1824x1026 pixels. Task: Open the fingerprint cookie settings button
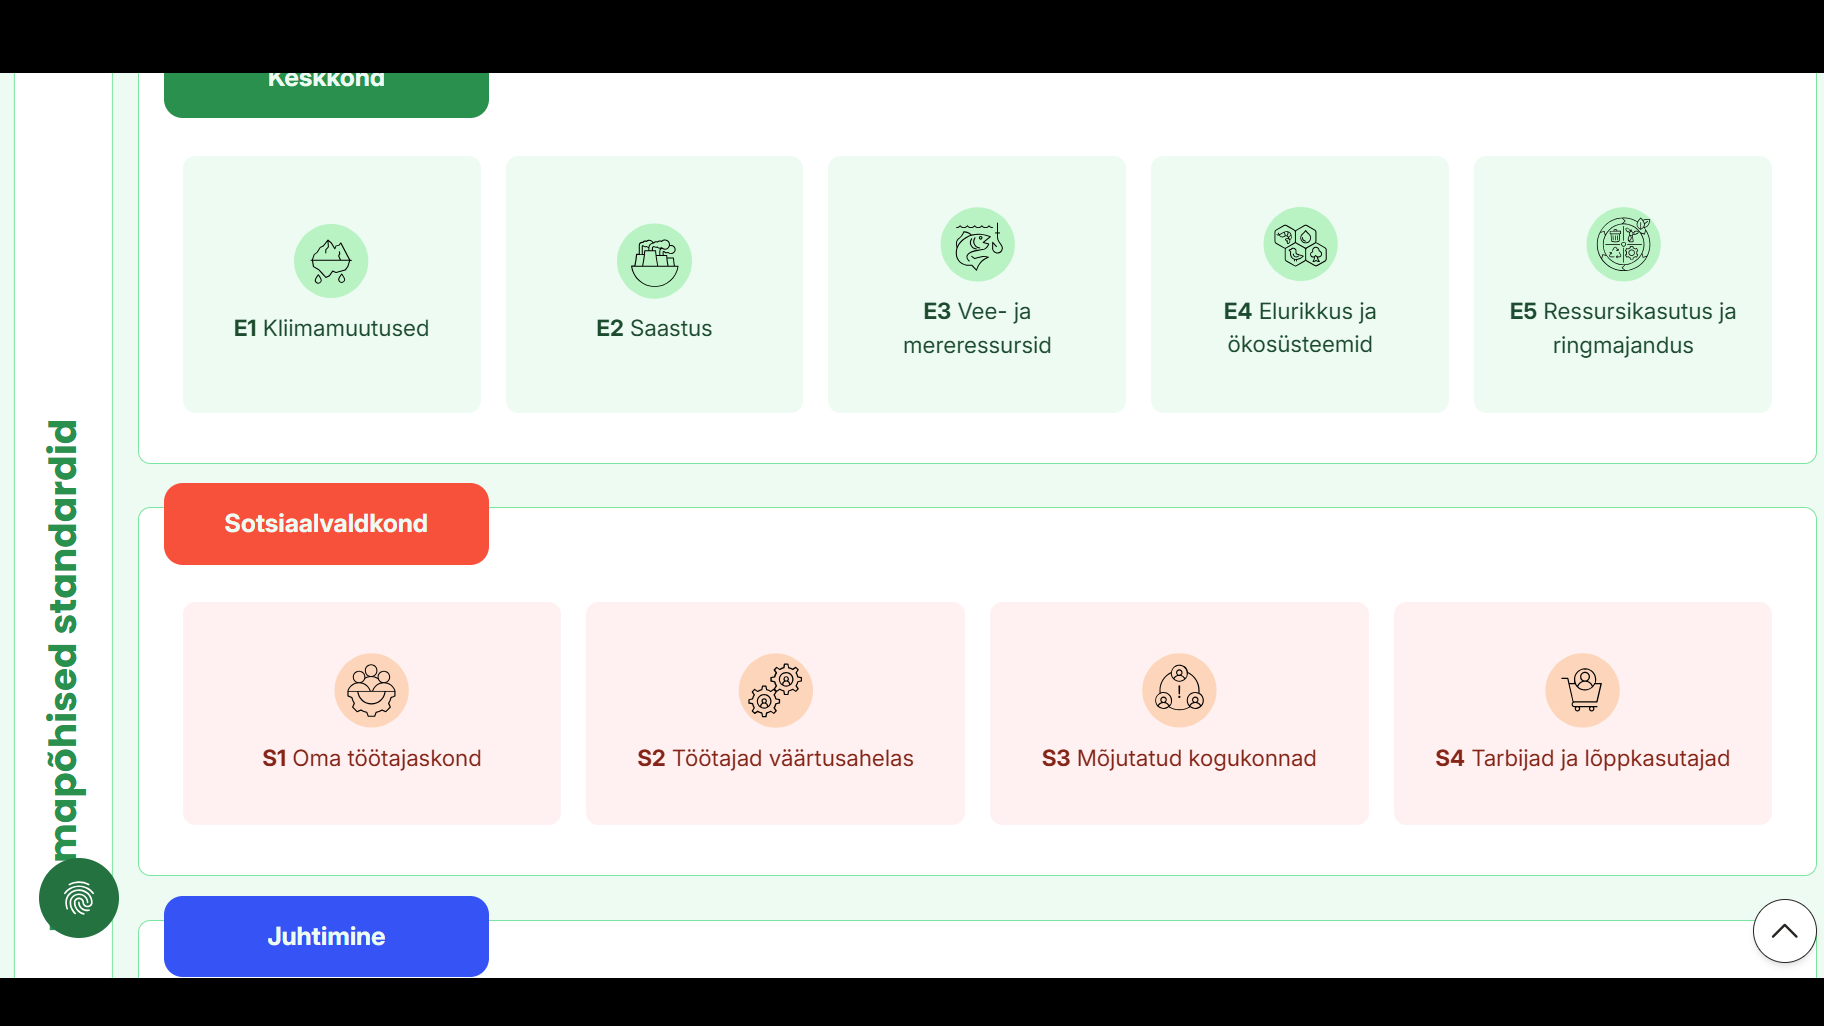[x=79, y=898]
